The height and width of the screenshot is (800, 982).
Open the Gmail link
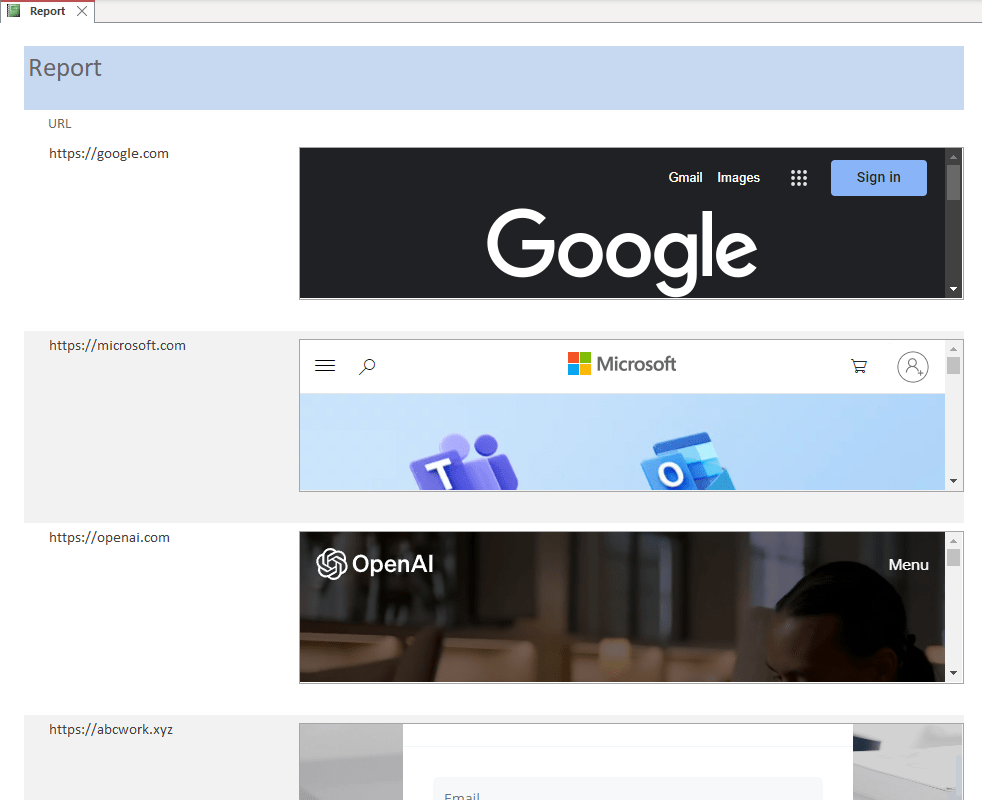click(x=685, y=177)
